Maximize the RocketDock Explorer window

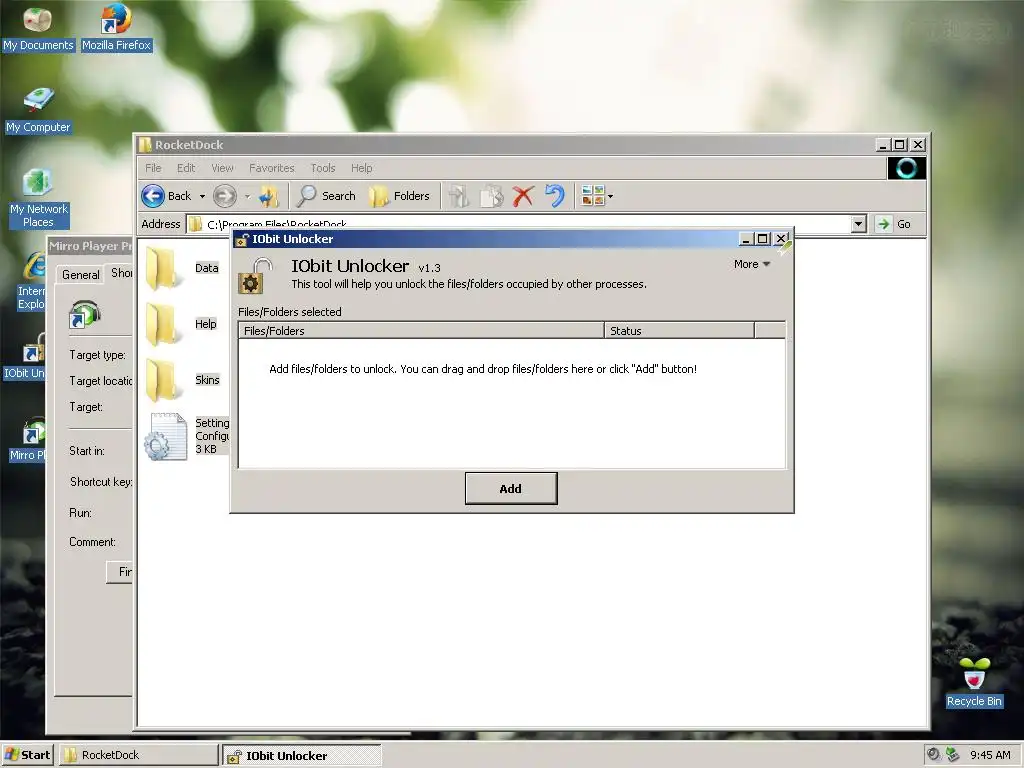900,145
